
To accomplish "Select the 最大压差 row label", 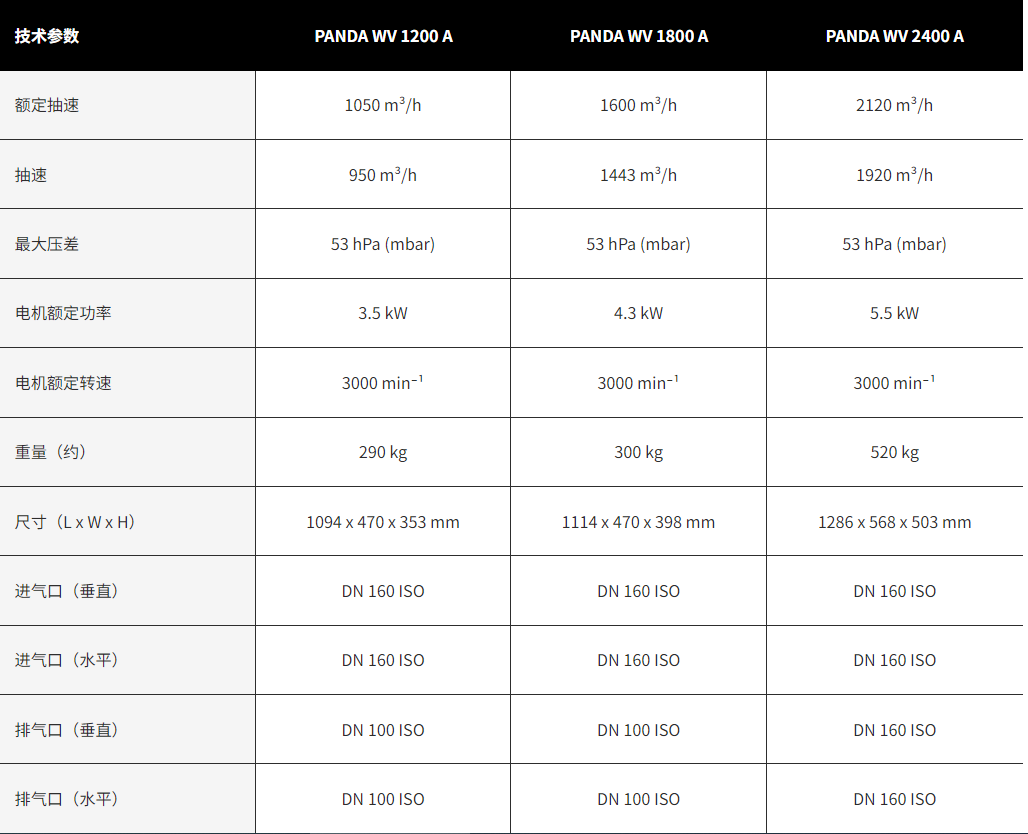I will click(x=127, y=244).
